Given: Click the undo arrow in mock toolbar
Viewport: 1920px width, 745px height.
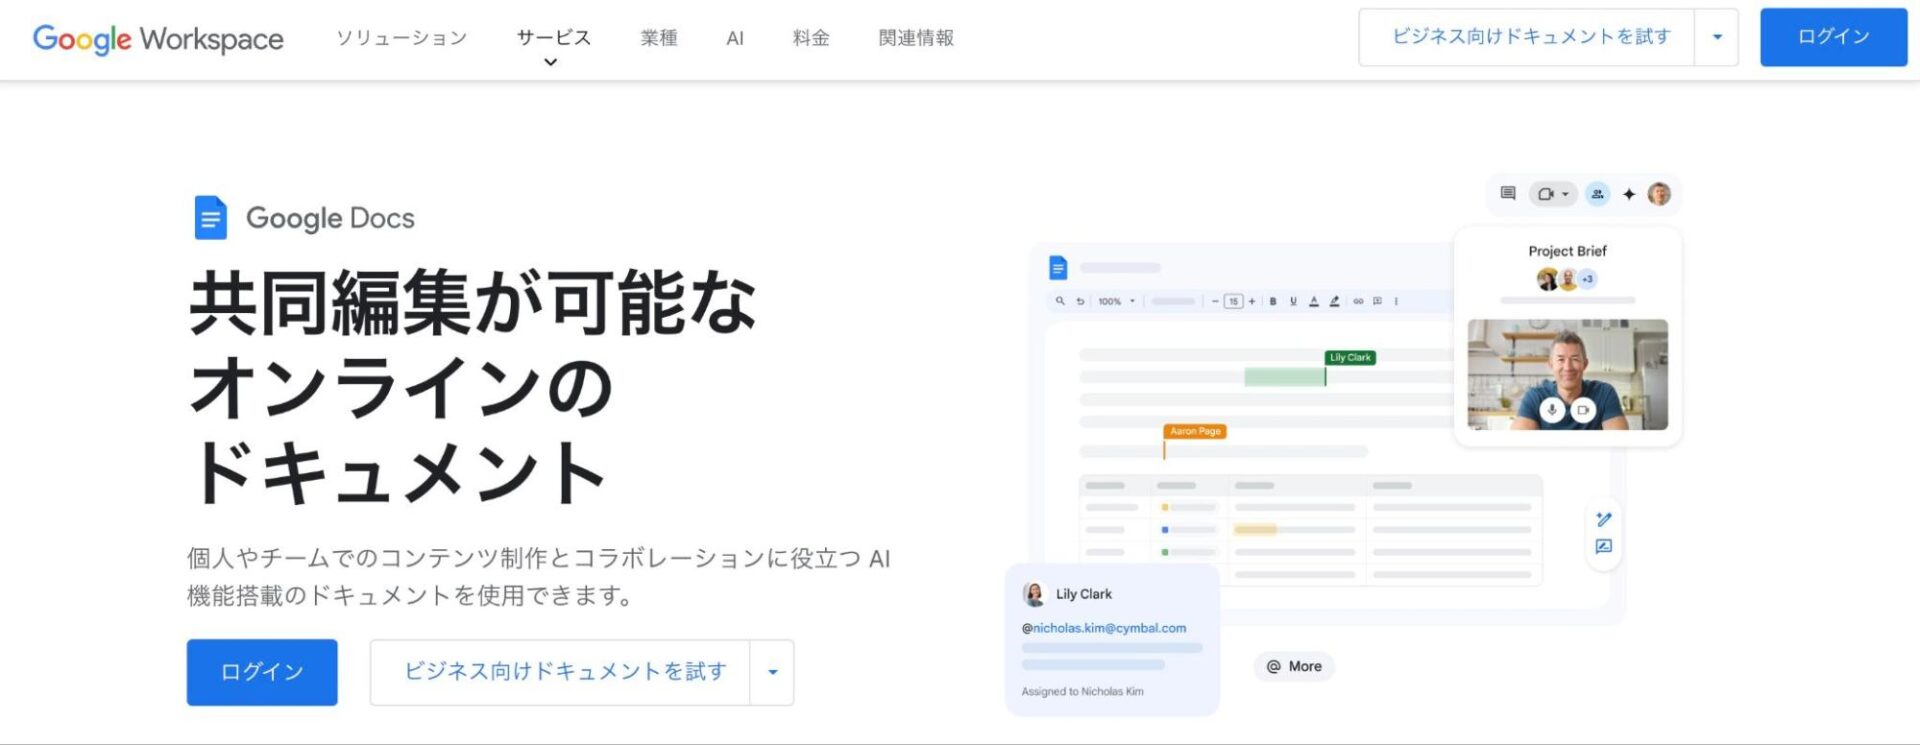Looking at the screenshot, I should (1080, 301).
